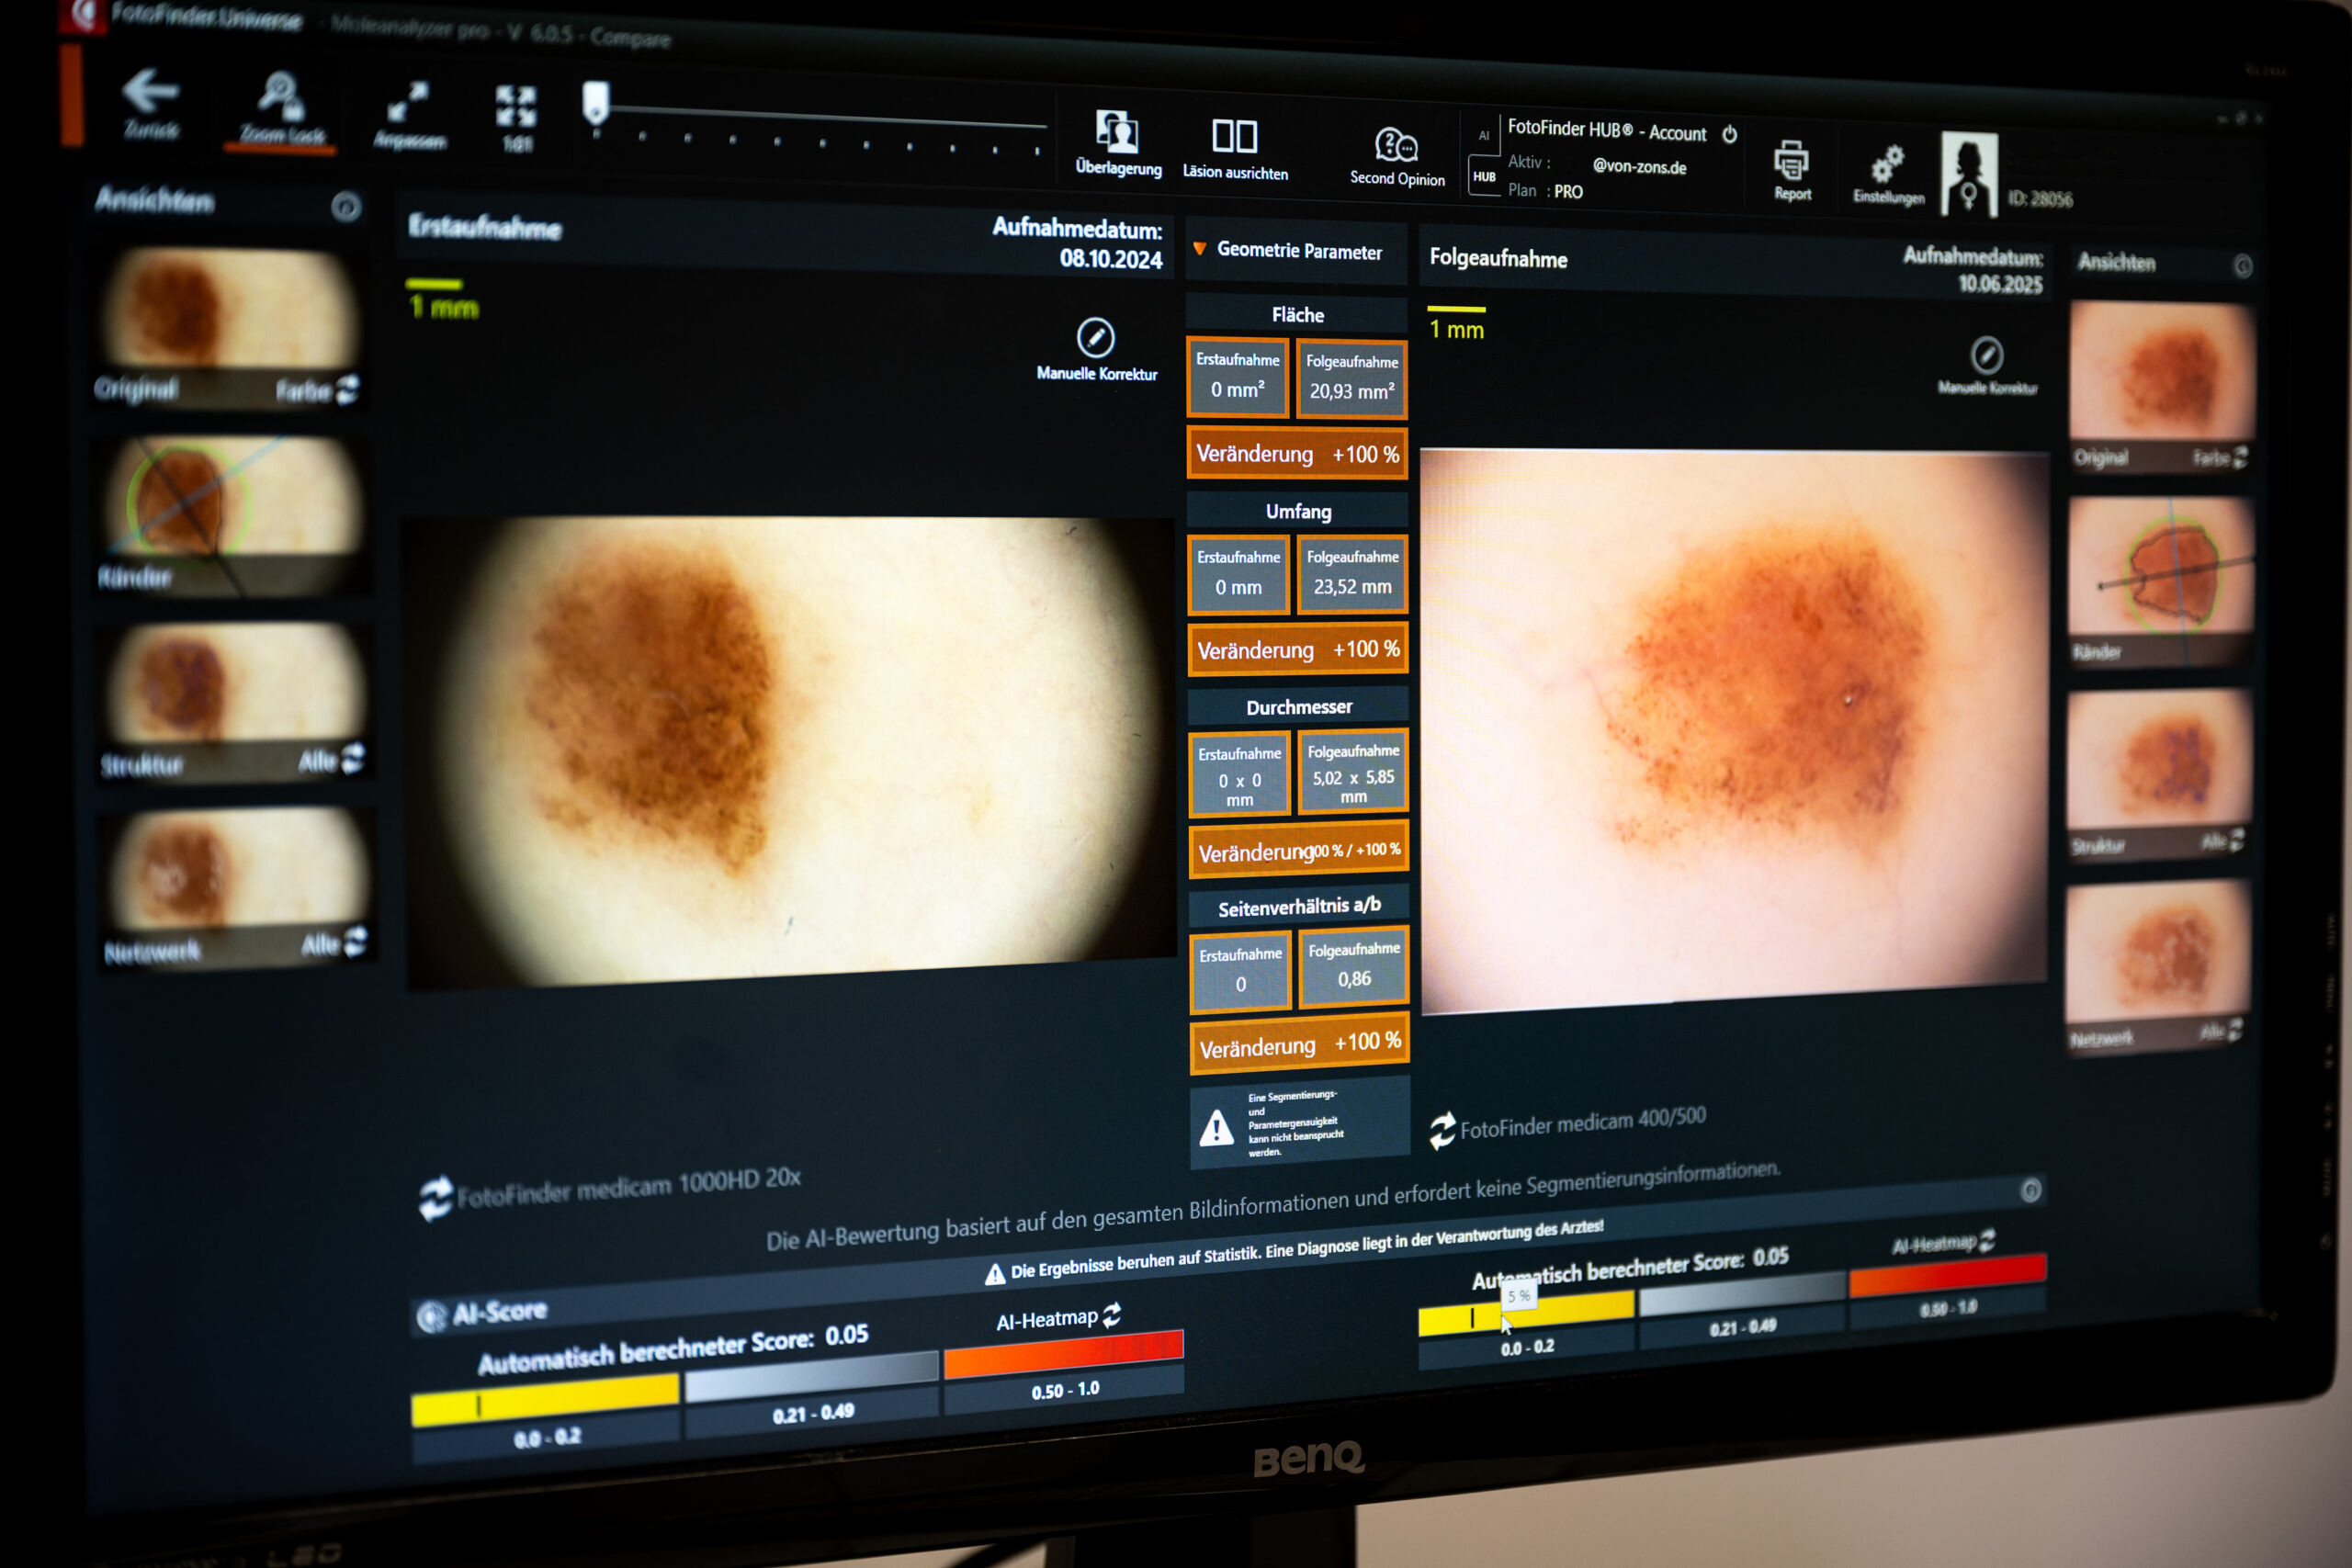Toggle the Zoom Lock tool
This screenshot has width=2352, height=1568.
(280, 98)
